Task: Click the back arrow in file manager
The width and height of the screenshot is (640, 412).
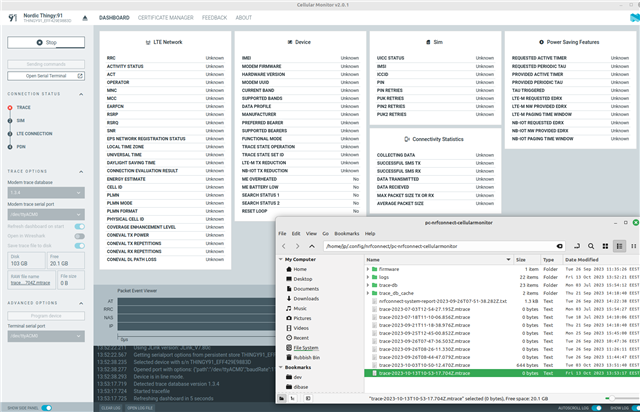Action: click(284, 246)
